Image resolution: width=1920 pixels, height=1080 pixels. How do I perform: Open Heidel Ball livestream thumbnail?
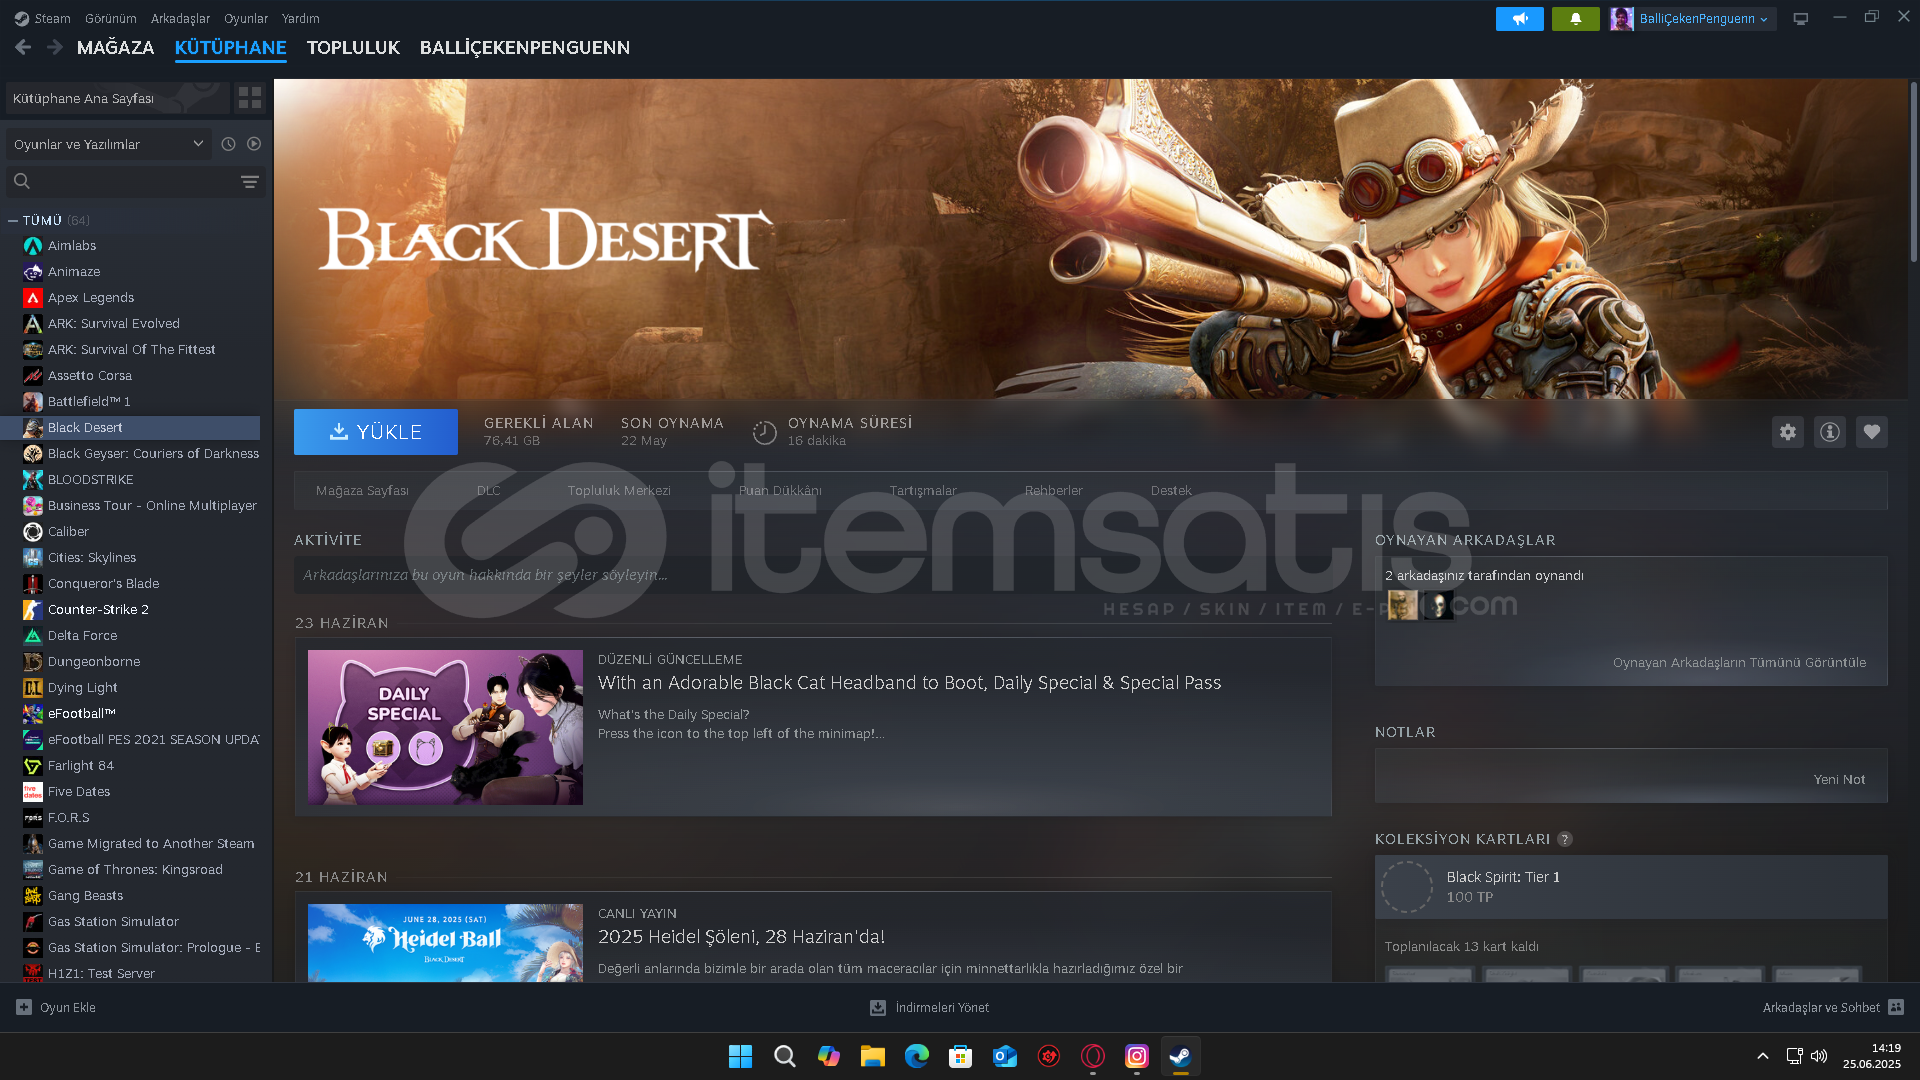445,942
